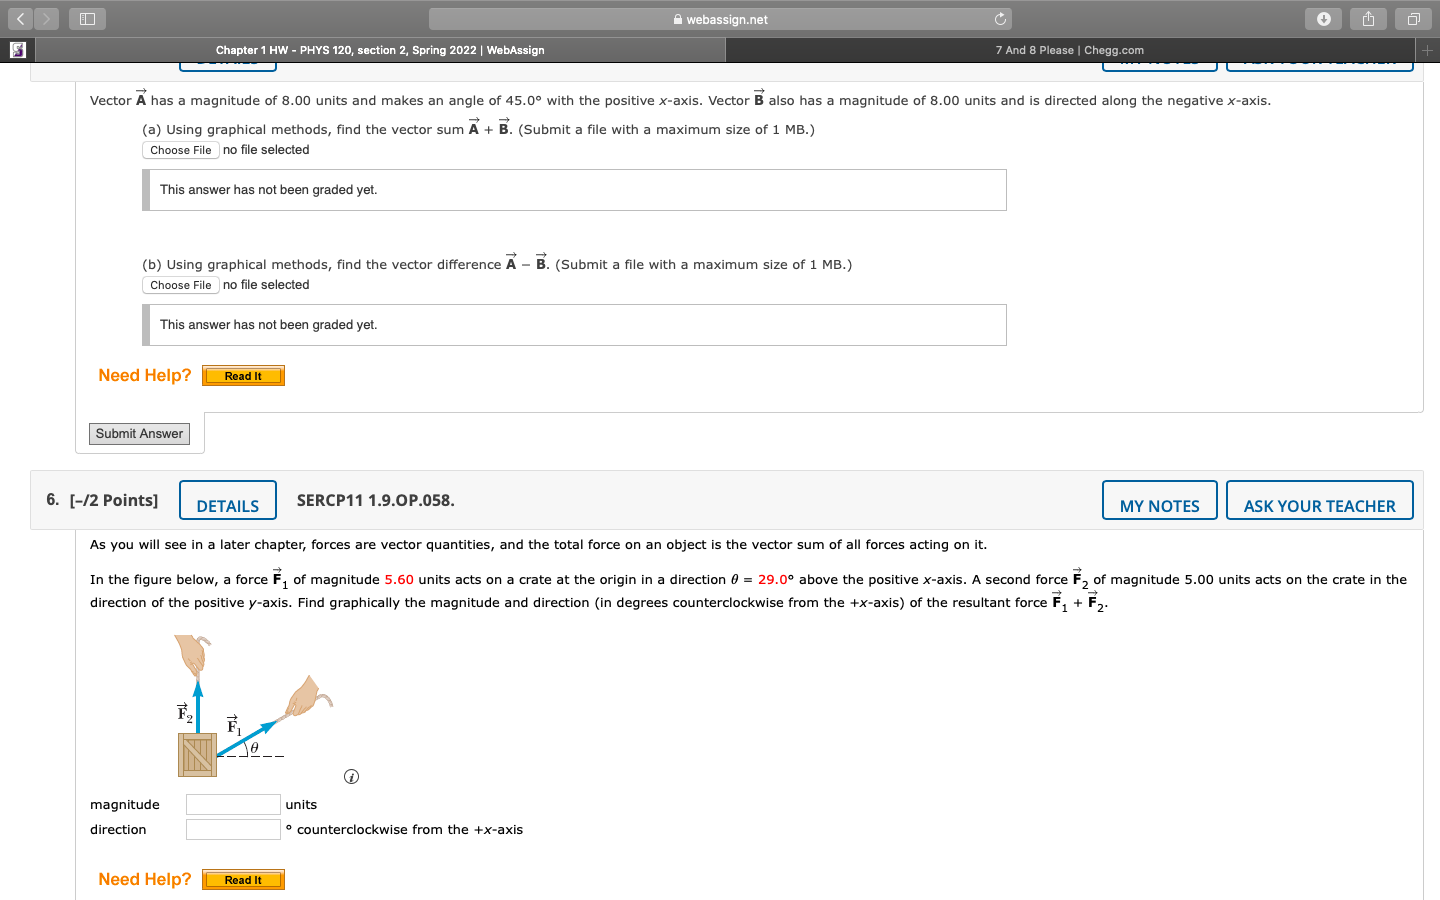
Task: Click the grayed forward navigation arrow
Action: coord(45,18)
